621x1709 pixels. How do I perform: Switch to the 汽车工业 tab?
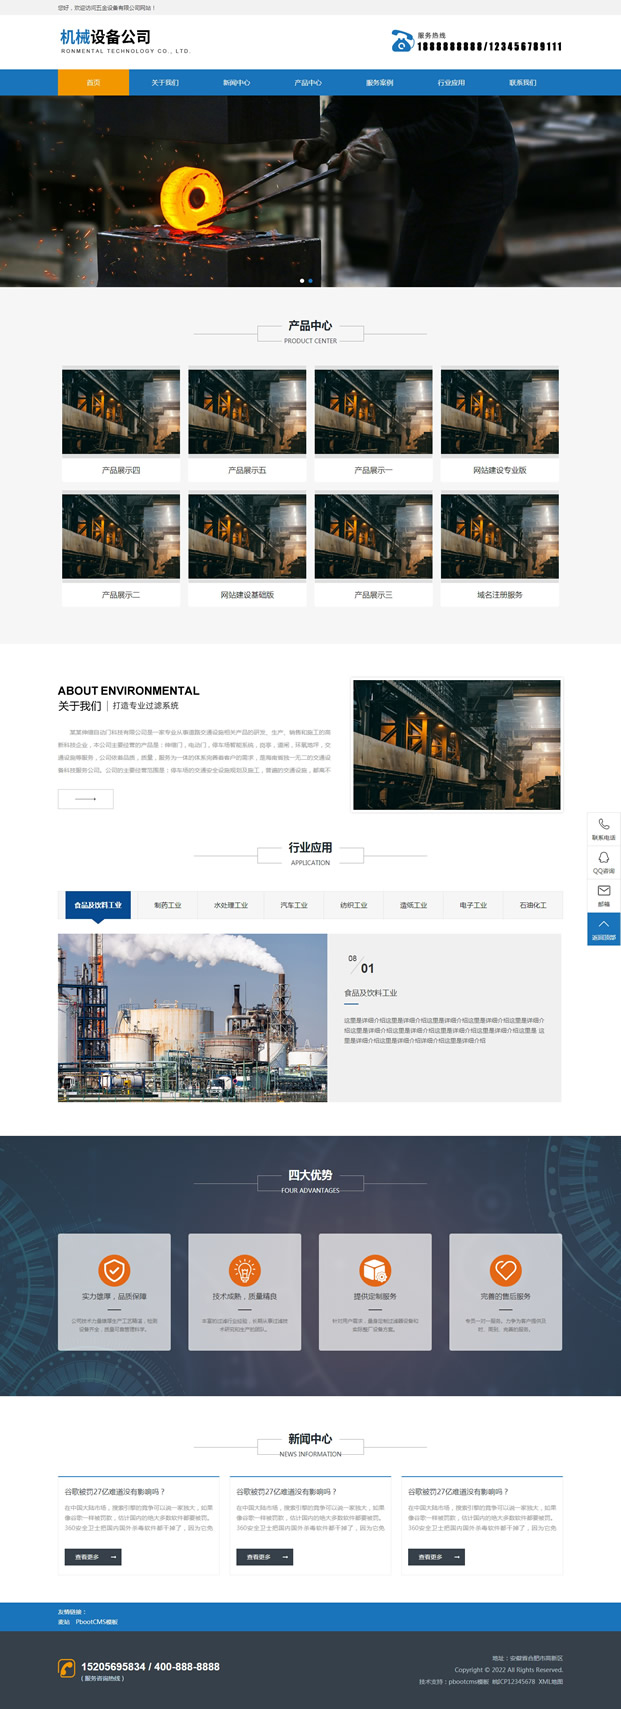pos(293,905)
